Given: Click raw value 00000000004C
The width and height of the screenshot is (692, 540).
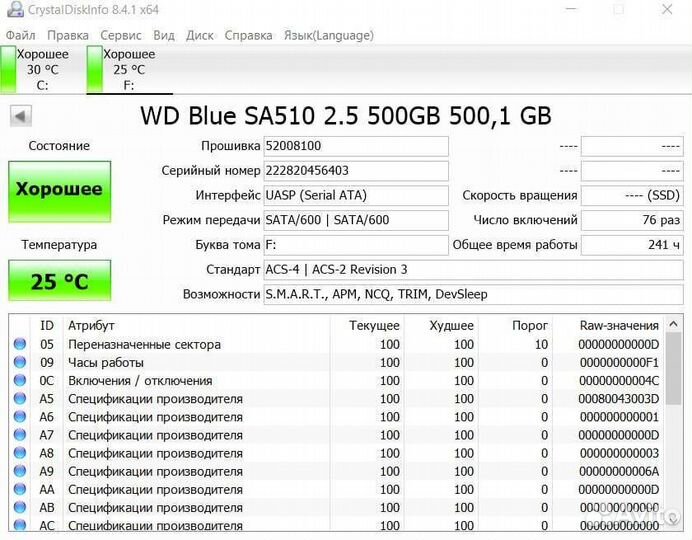Looking at the screenshot, I should pos(619,380).
